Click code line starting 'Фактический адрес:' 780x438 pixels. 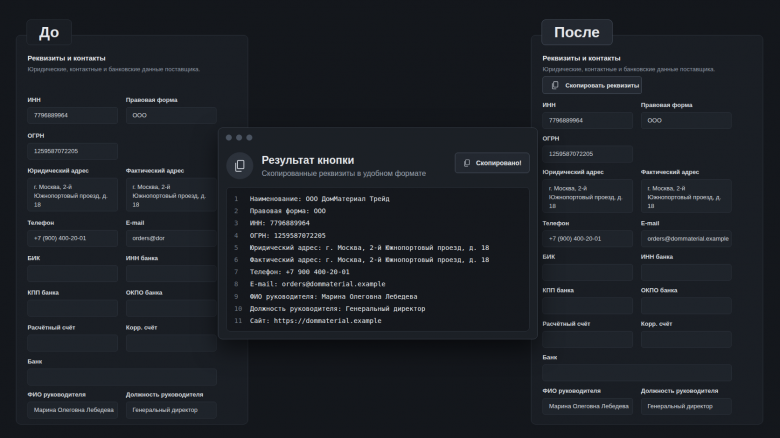369,260
